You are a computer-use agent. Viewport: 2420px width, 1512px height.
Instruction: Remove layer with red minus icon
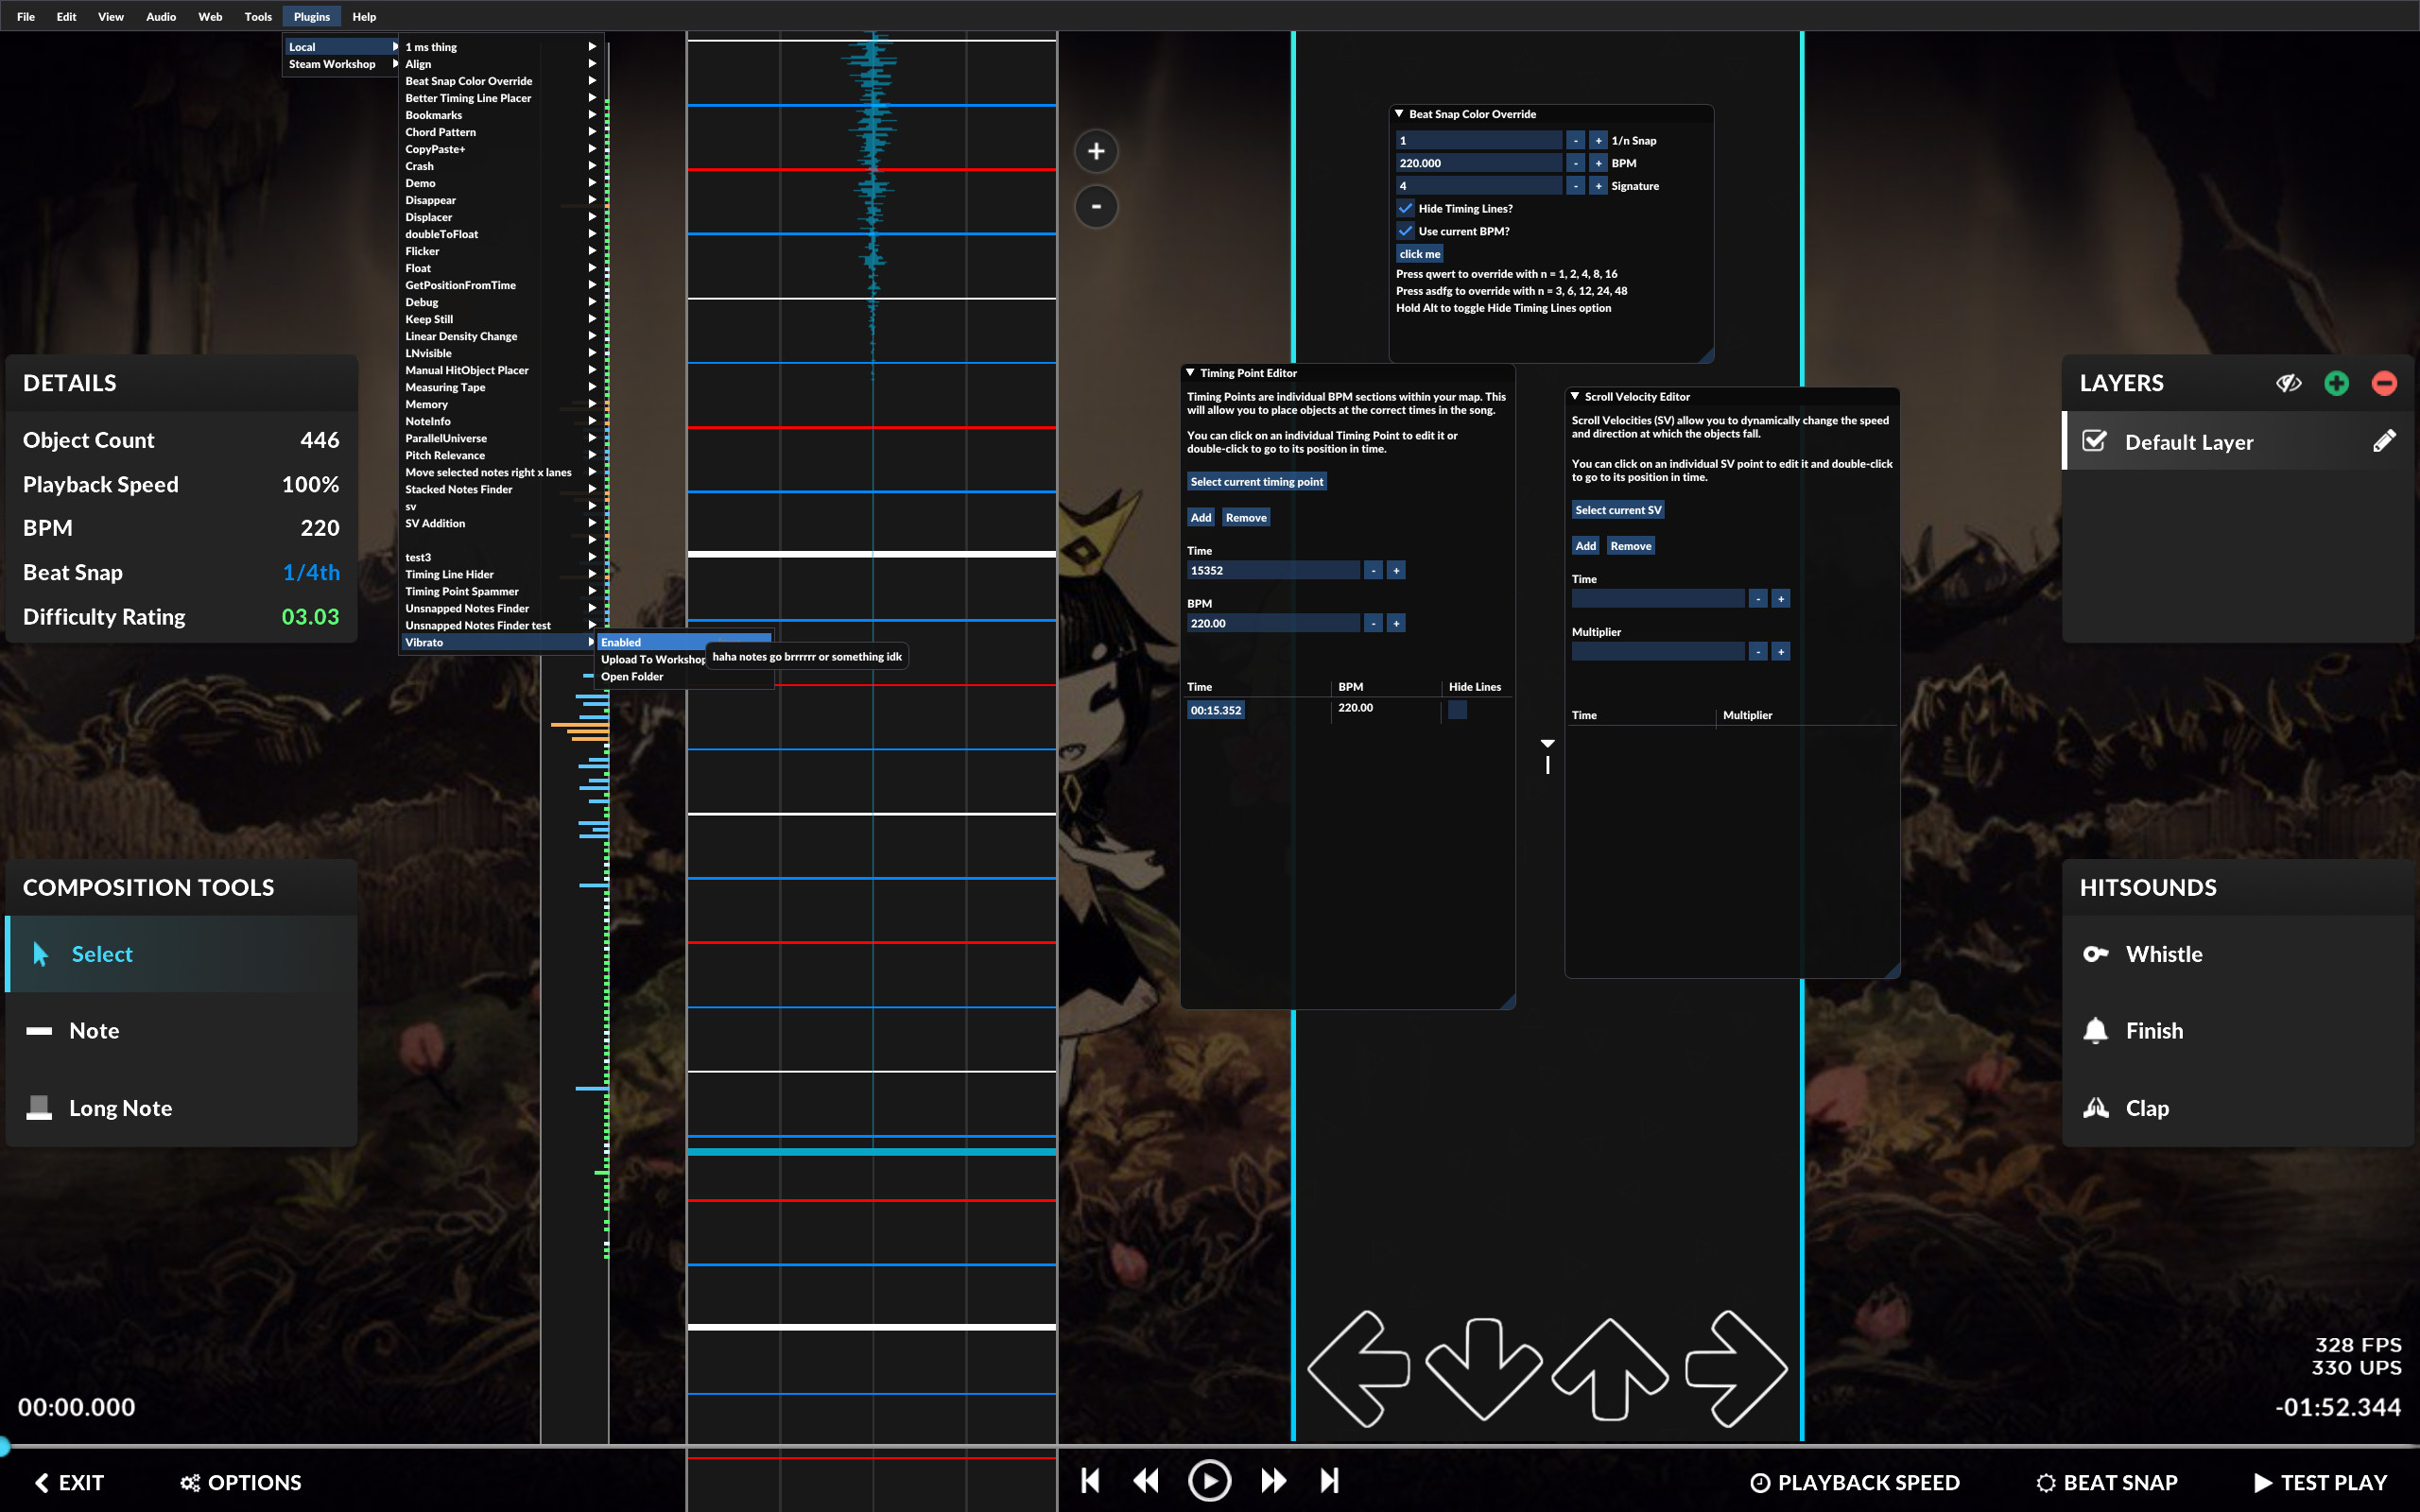coord(2384,383)
